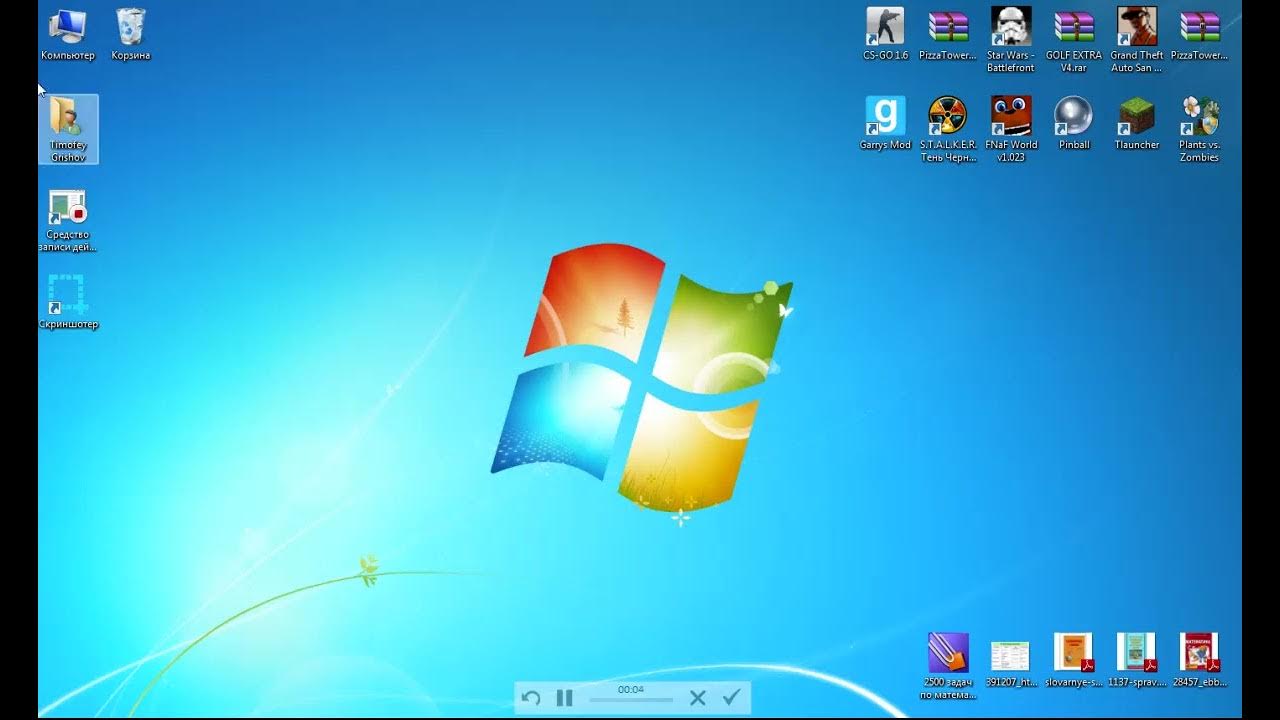Open the 2500 задач по матема file

coord(947,666)
